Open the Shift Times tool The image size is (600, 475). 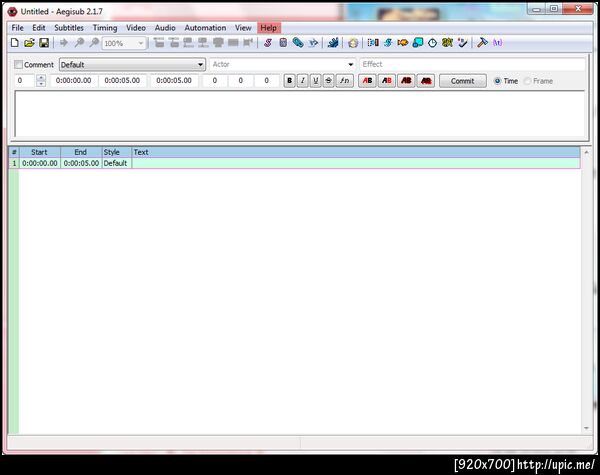coord(373,43)
